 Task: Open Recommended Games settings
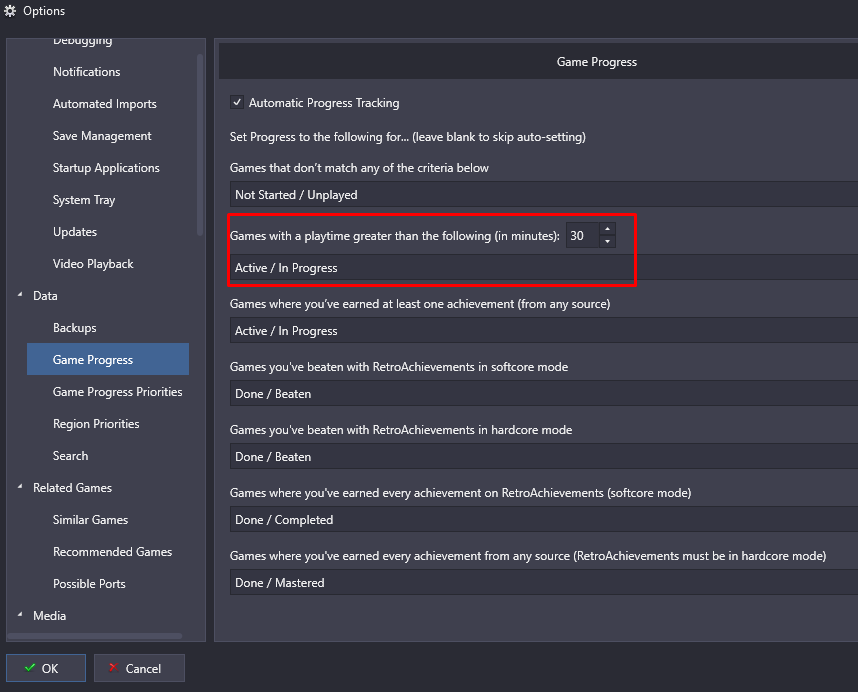(112, 552)
